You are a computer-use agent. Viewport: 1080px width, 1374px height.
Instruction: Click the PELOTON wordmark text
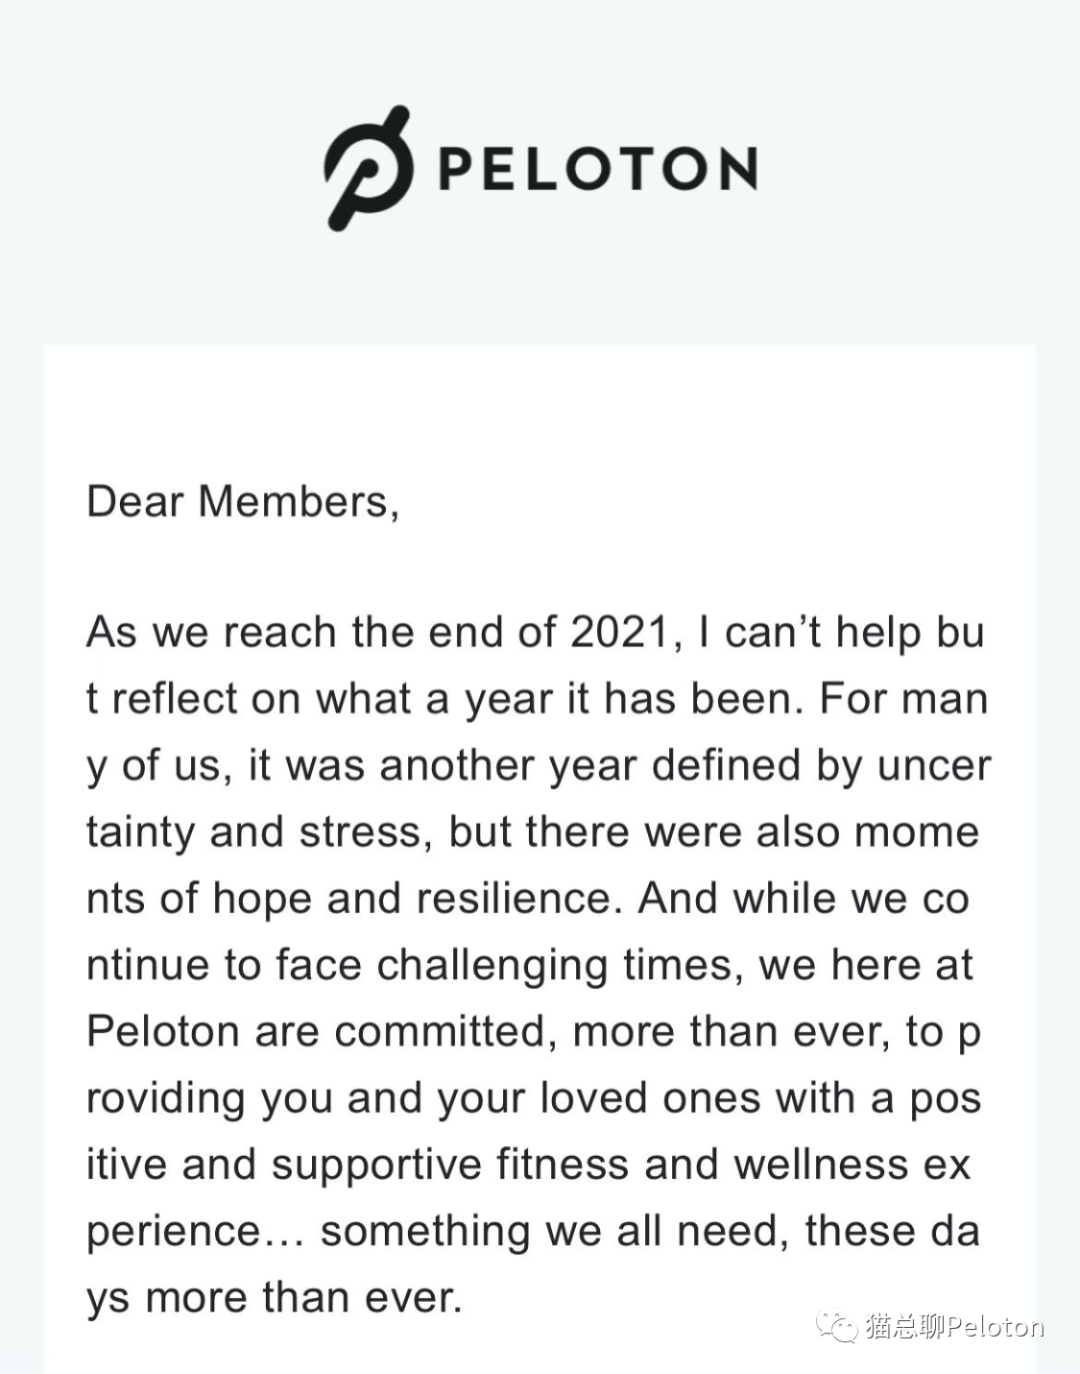tap(598, 169)
